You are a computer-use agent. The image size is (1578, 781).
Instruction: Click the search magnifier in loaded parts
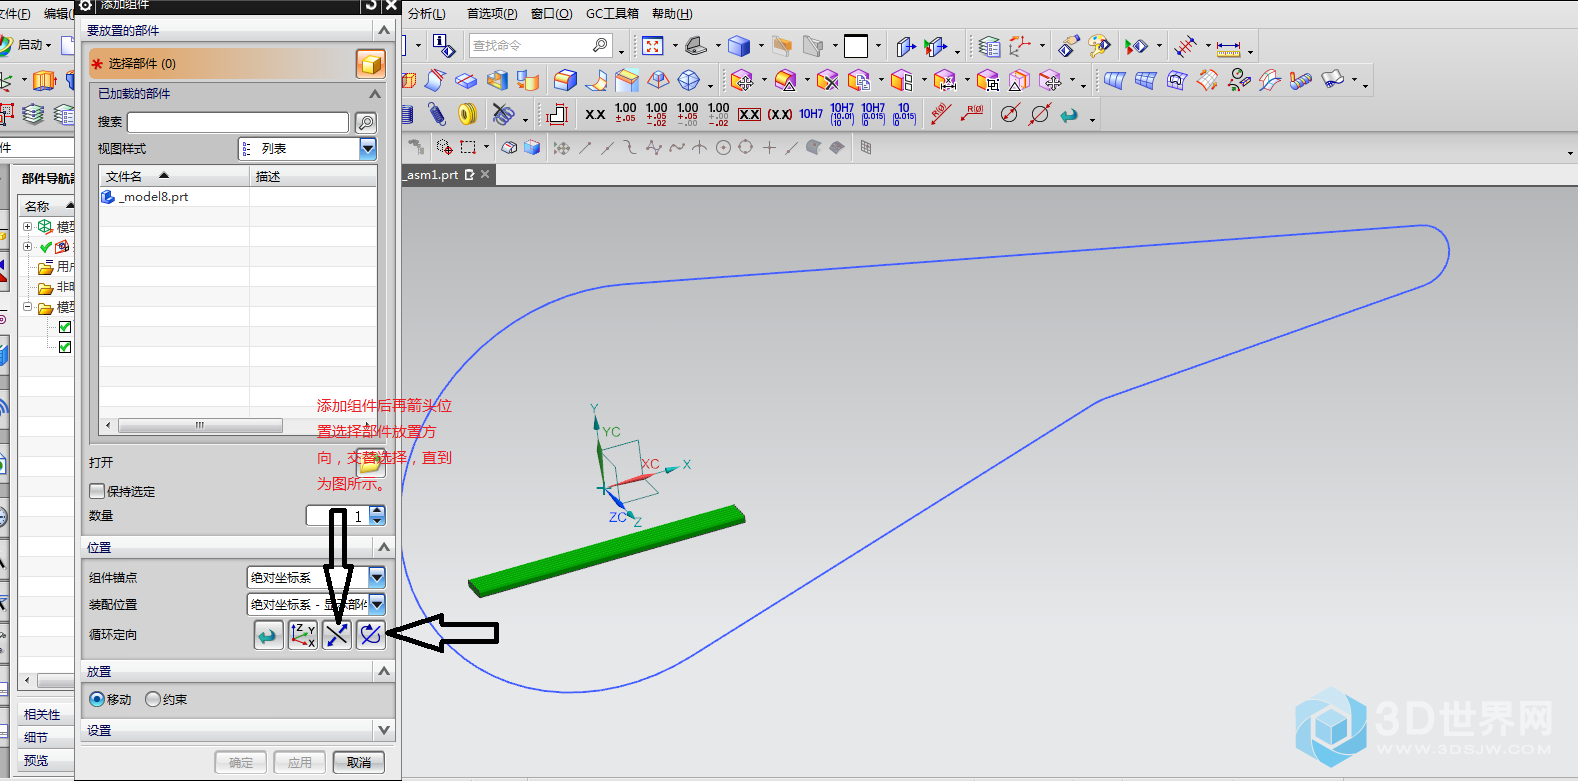click(366, 122)
